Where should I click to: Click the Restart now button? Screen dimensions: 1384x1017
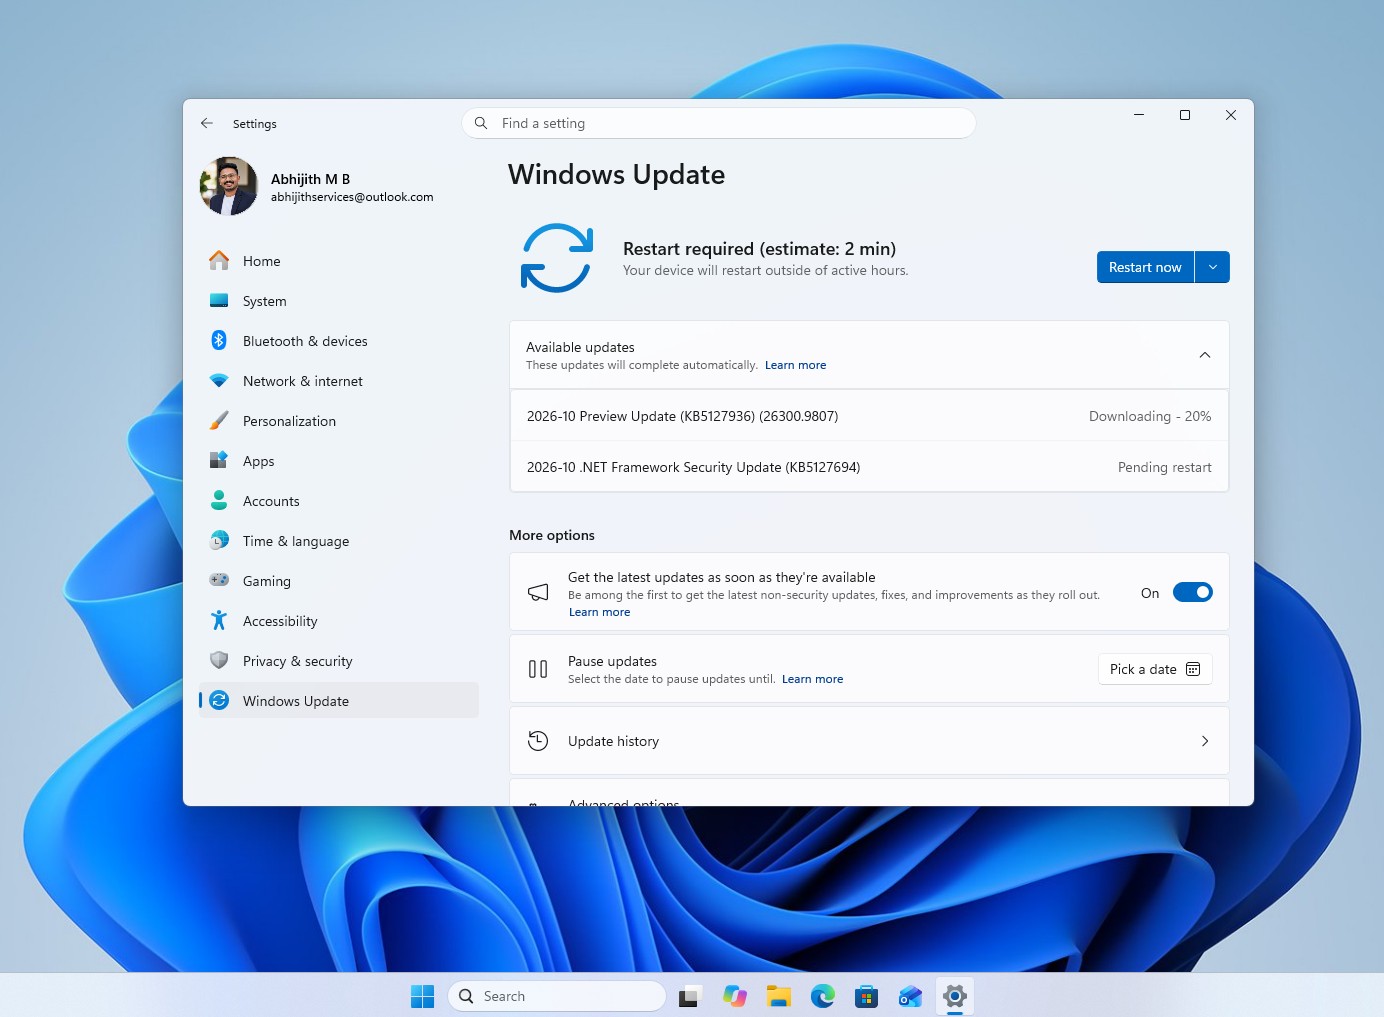[x=1145, y=267]
